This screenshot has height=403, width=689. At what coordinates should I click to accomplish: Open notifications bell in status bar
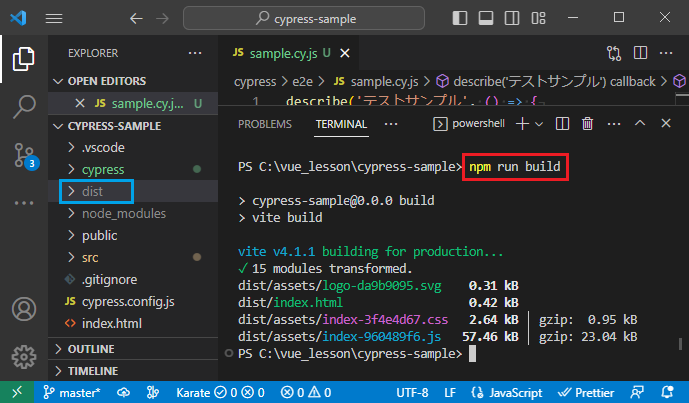coord(667,392)
